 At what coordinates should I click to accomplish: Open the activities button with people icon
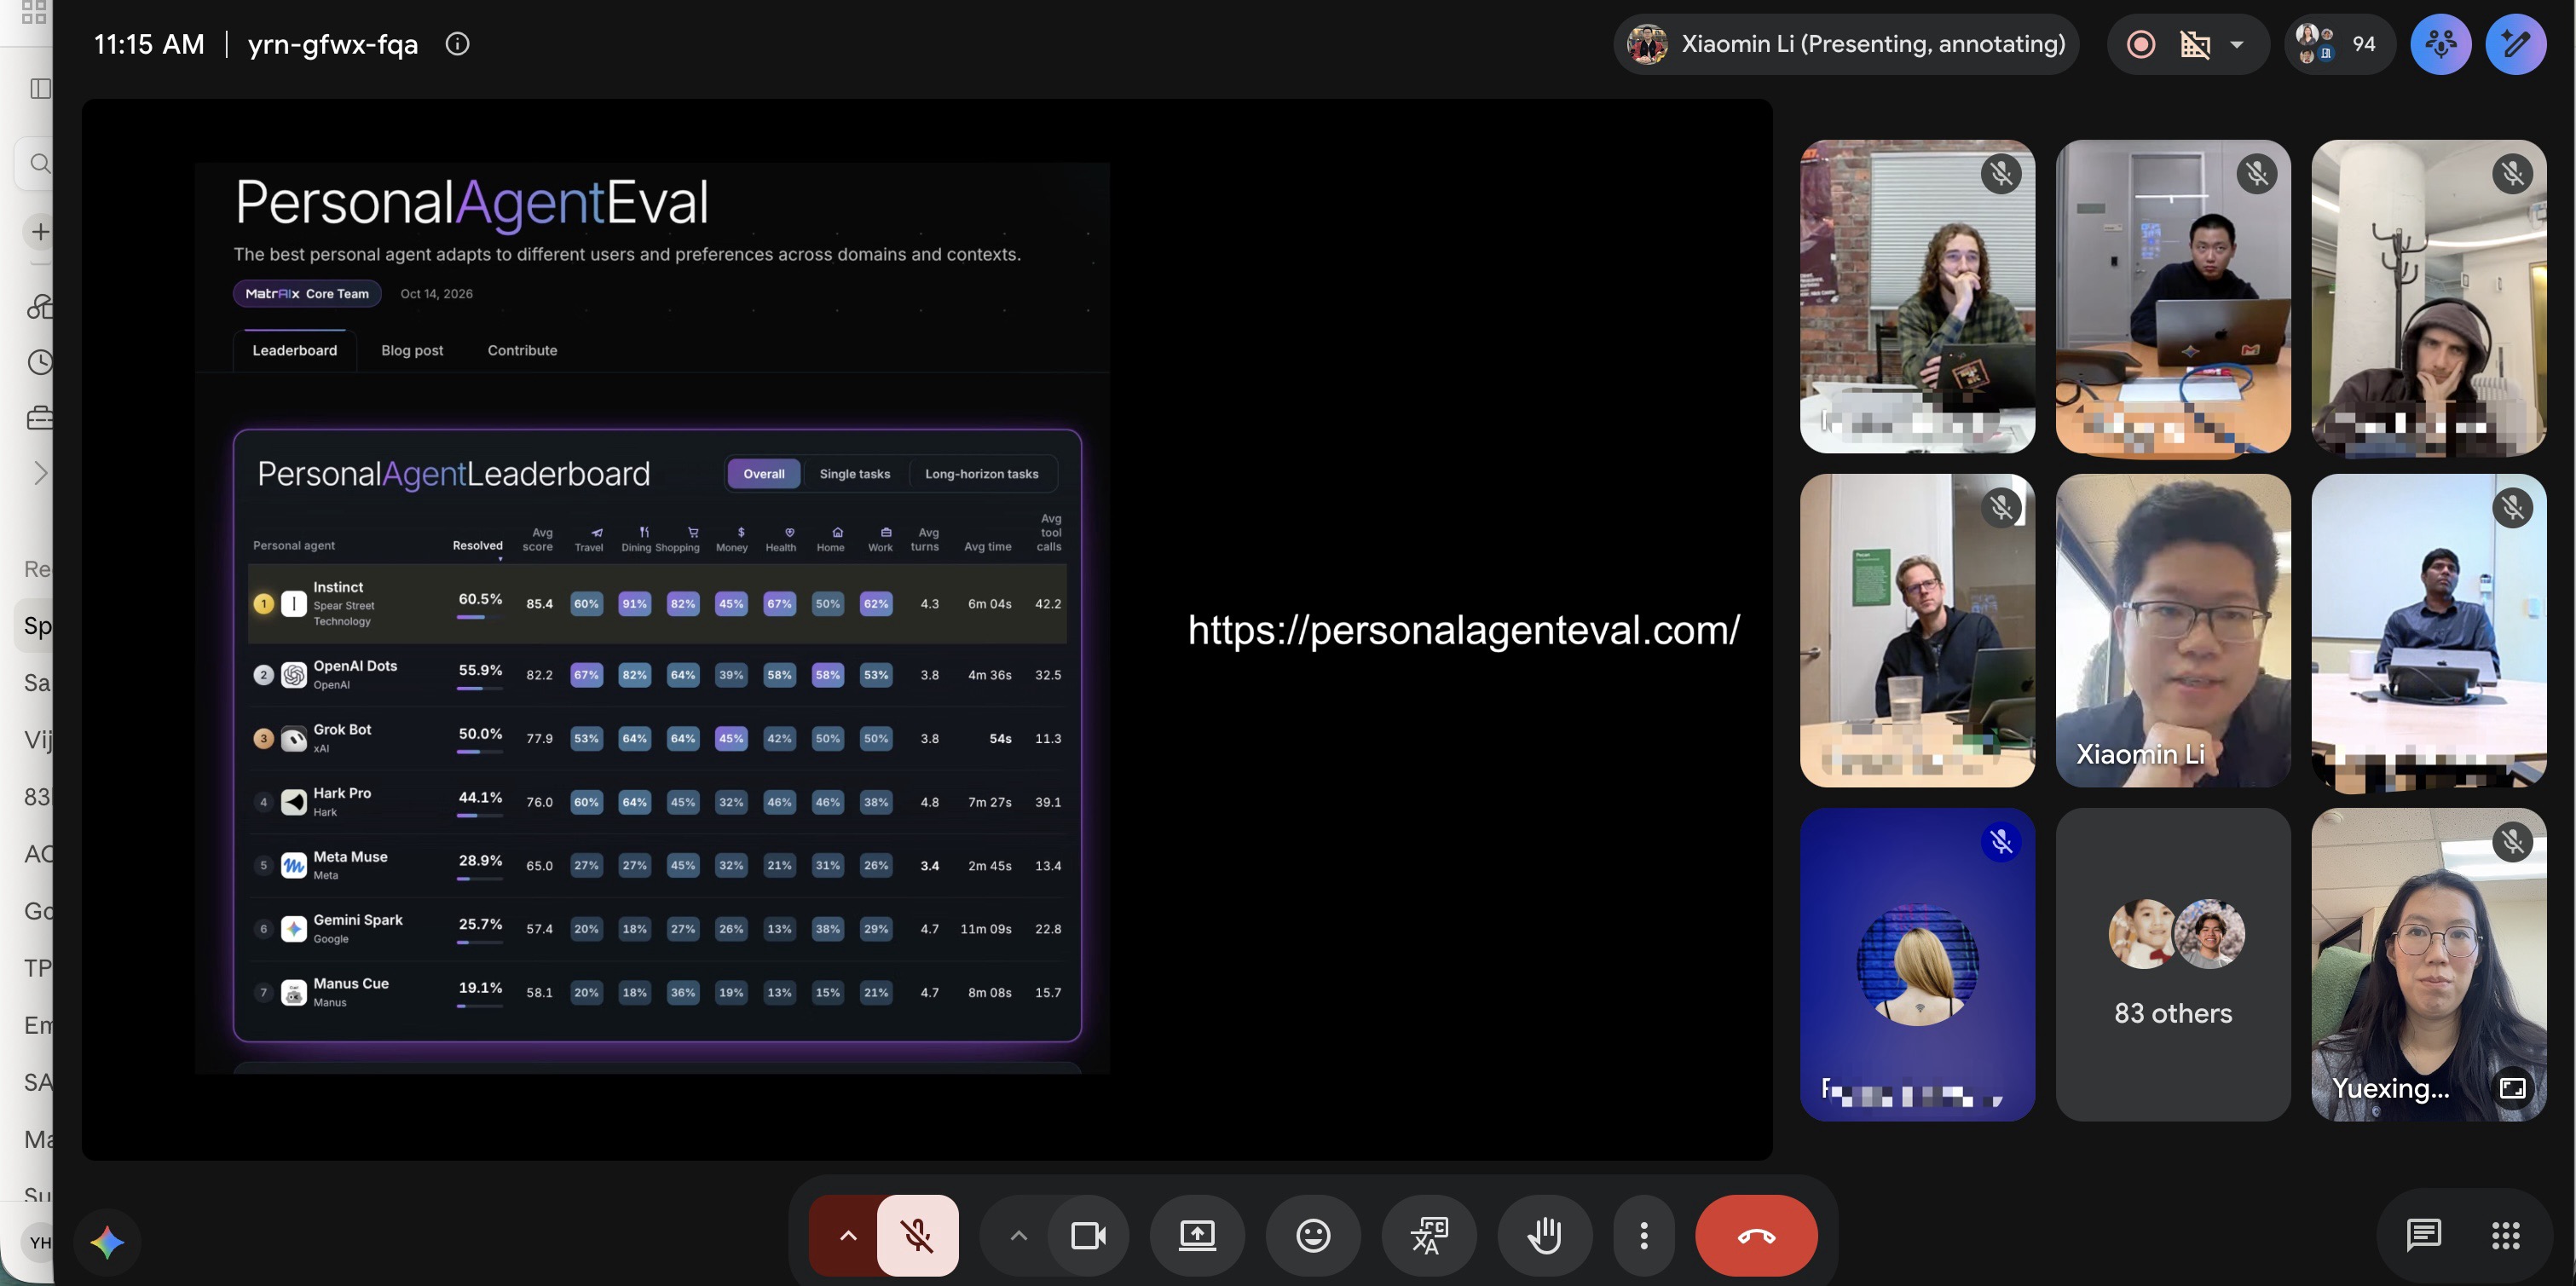(2441, 44)
